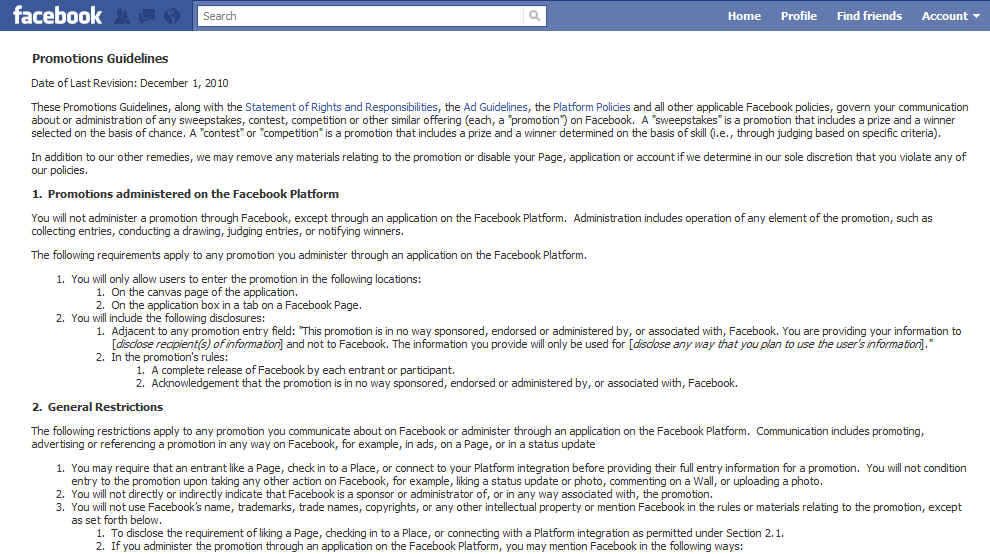Visit the Platform Policies link
Screen dimensions: 990x554
[592, 107]
